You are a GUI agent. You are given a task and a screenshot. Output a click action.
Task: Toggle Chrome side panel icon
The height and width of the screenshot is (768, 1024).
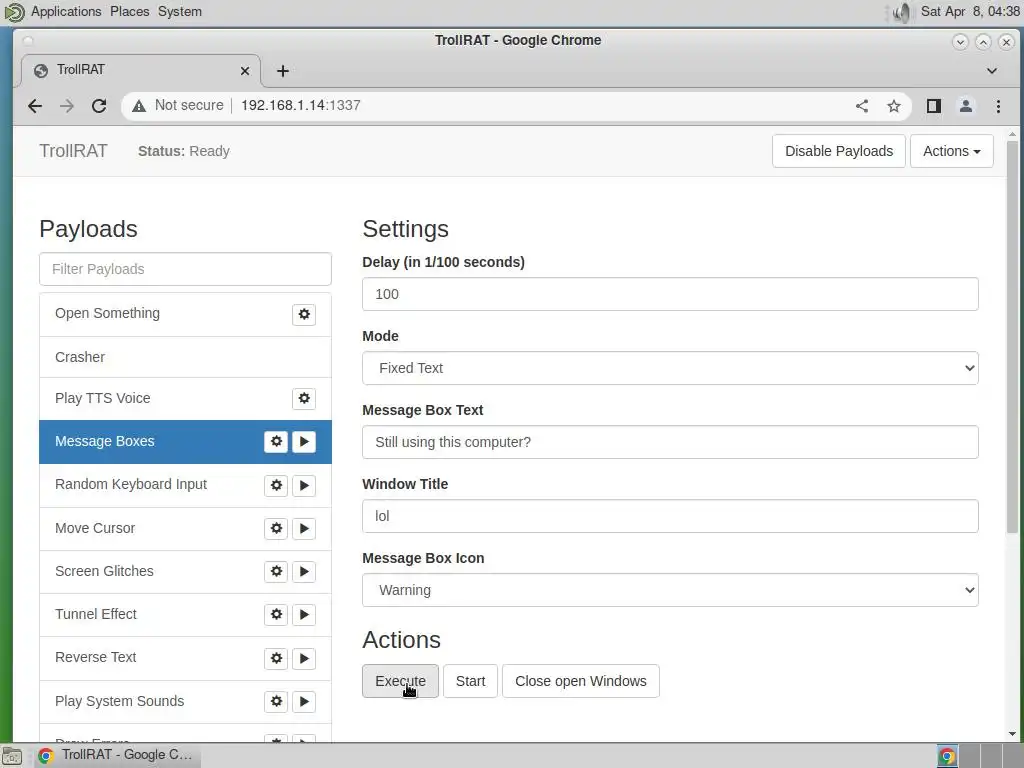[934, 106]
